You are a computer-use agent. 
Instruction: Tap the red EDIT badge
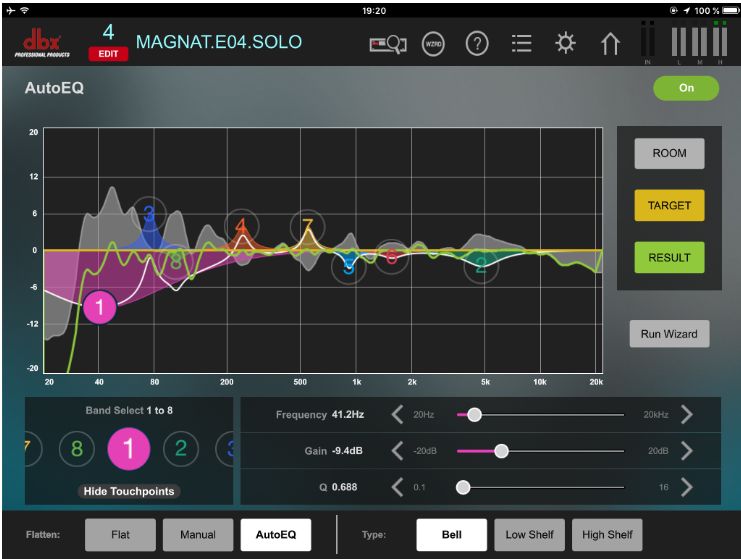coord(108,54)
